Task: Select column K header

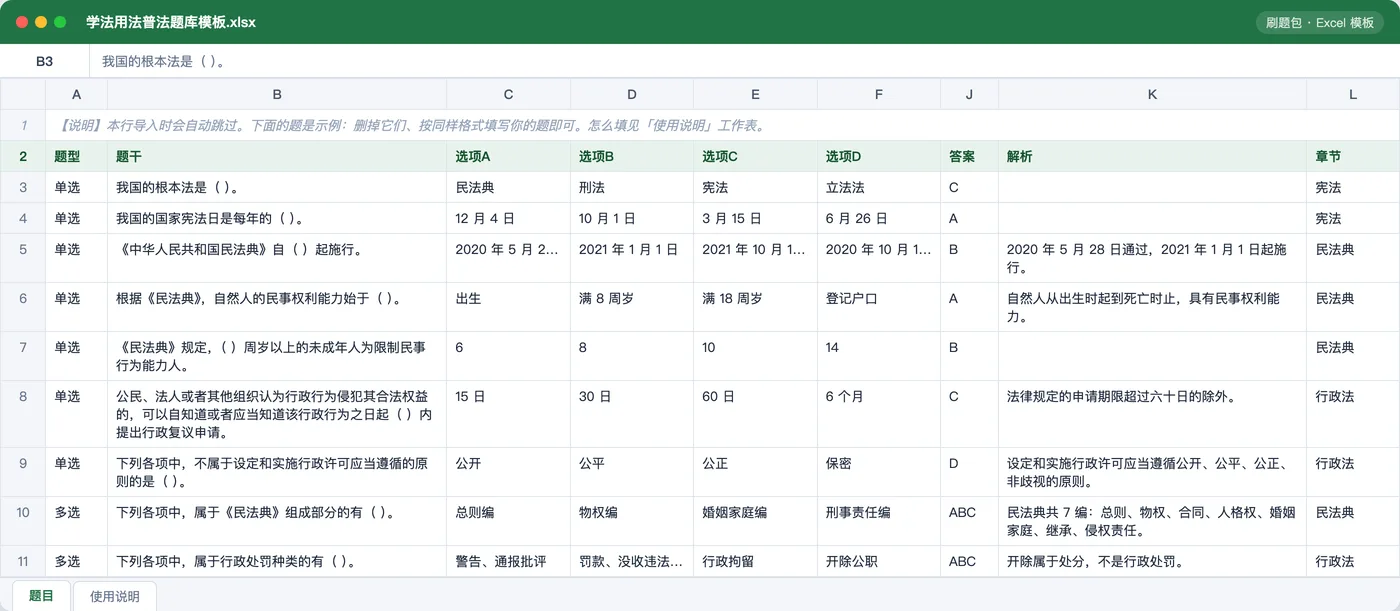Action: 1153,95
